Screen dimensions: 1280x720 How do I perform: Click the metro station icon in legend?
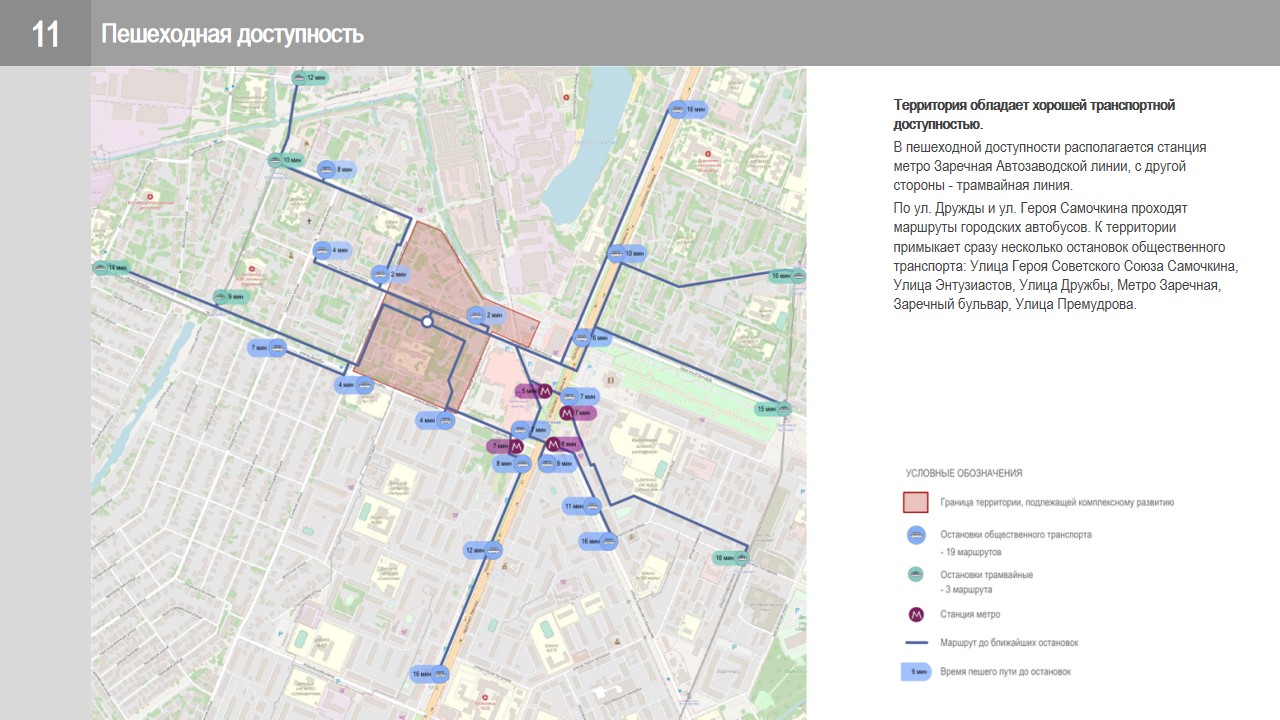pyautogui.click(x=915, y=614)
